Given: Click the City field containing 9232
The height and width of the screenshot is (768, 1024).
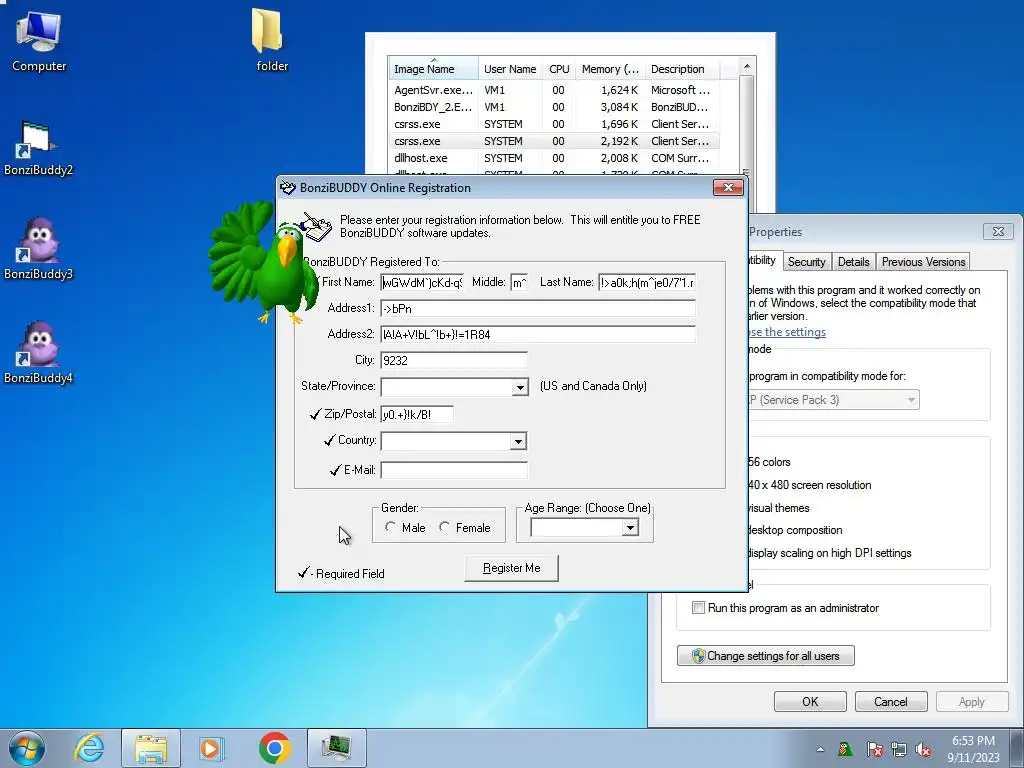Looking at the screenshot, I should [454, 360].
